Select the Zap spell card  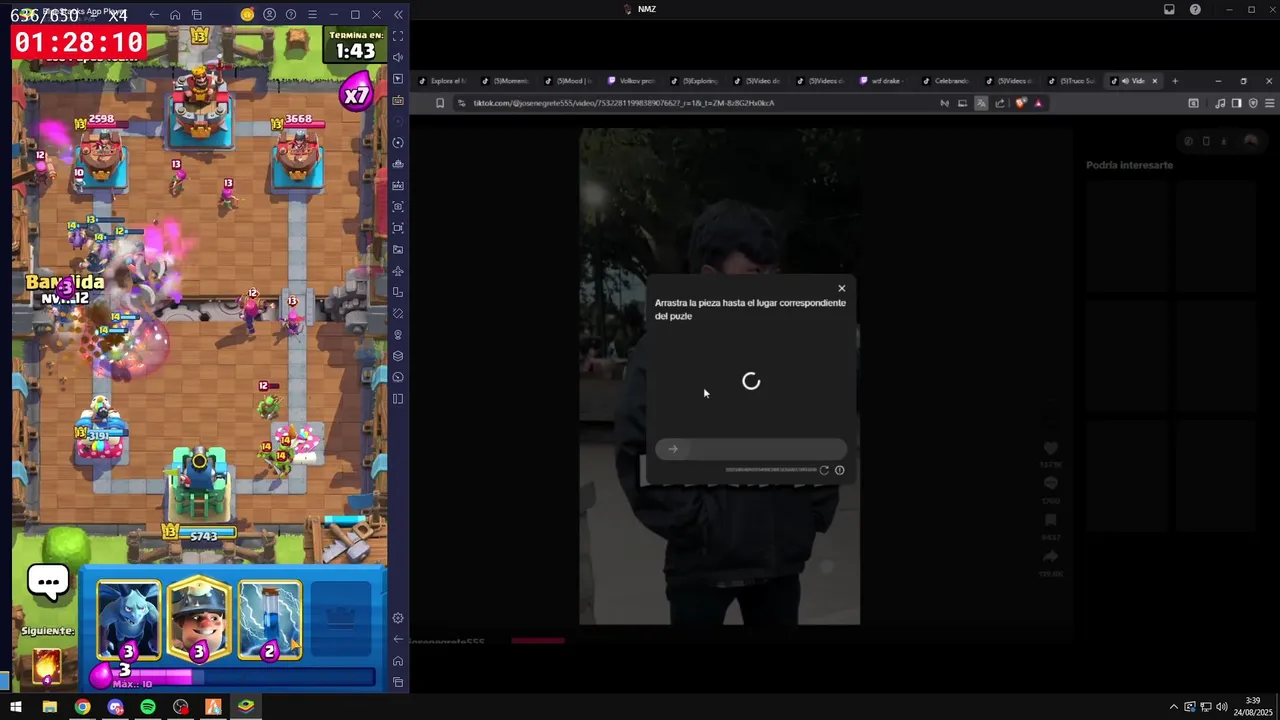point(270,620)
